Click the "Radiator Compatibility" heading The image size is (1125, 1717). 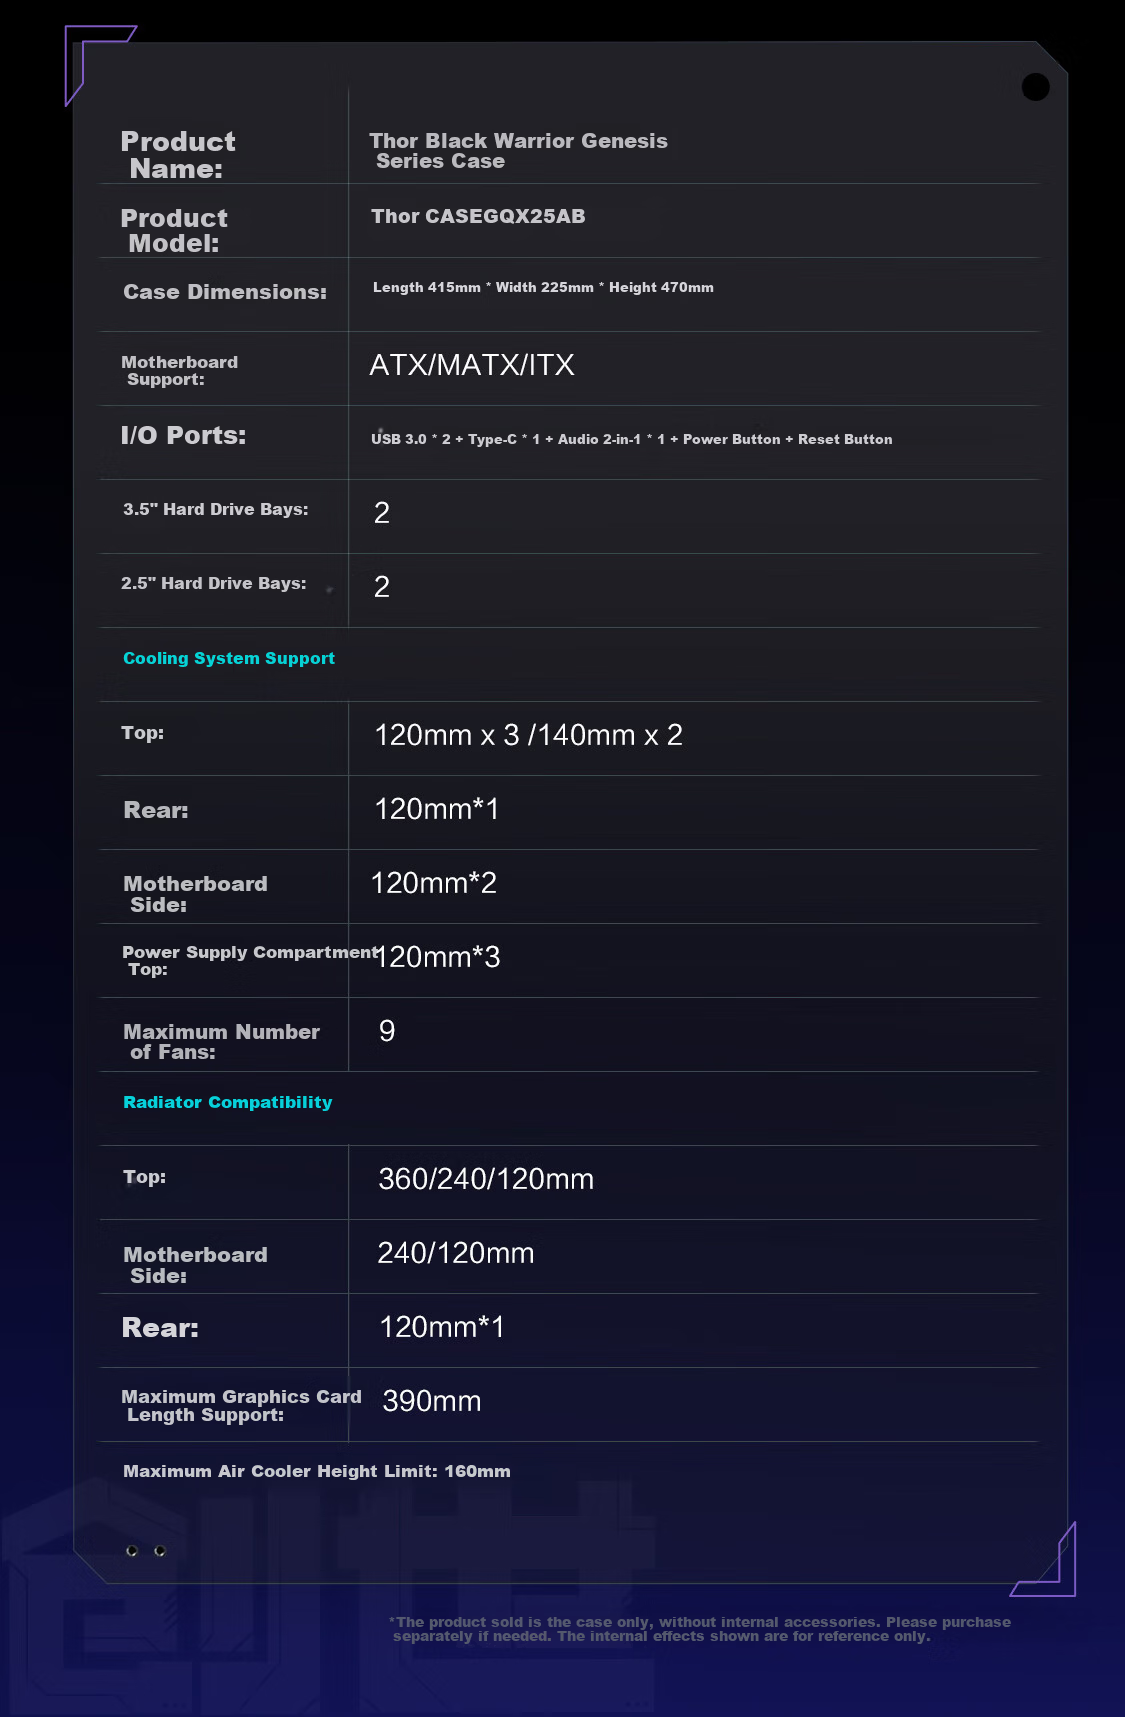(227, 1102)
